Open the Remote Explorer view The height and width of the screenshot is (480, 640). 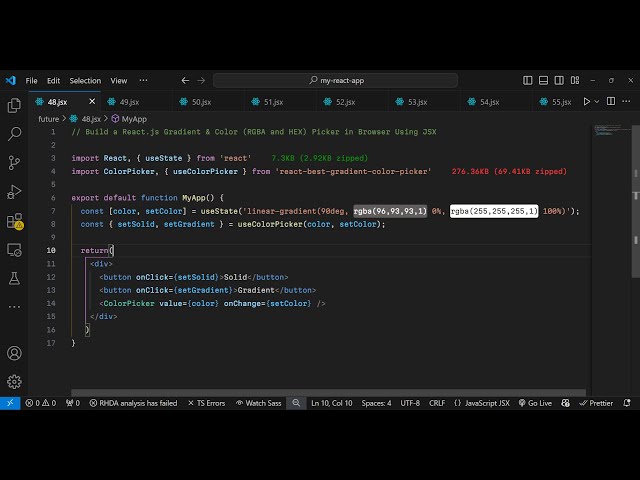coord(14,250)
